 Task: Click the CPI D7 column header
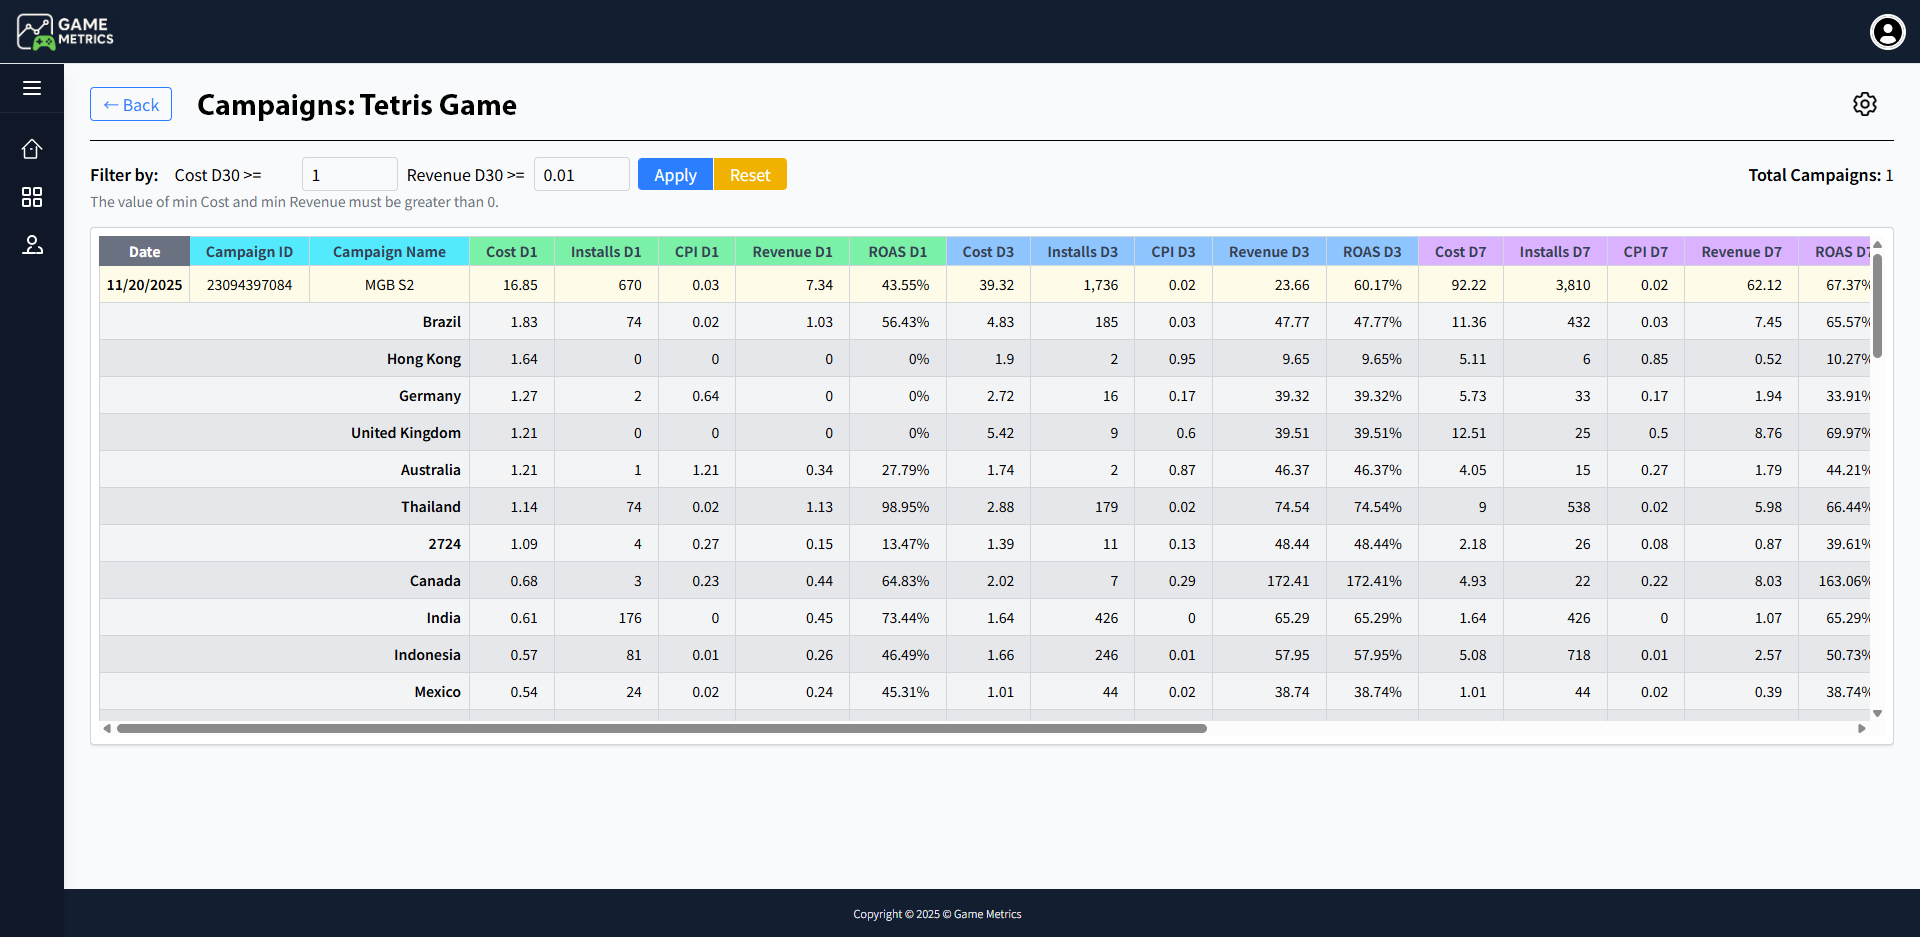(x=1646, y=252)
